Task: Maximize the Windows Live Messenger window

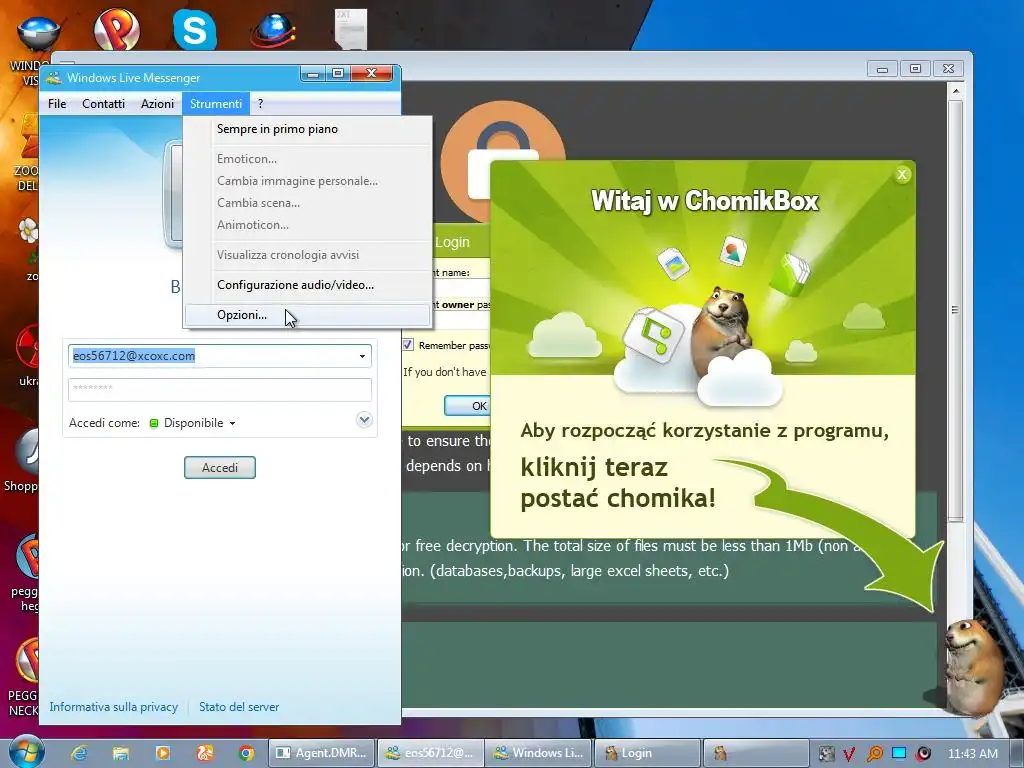Action: pos(338,72)
